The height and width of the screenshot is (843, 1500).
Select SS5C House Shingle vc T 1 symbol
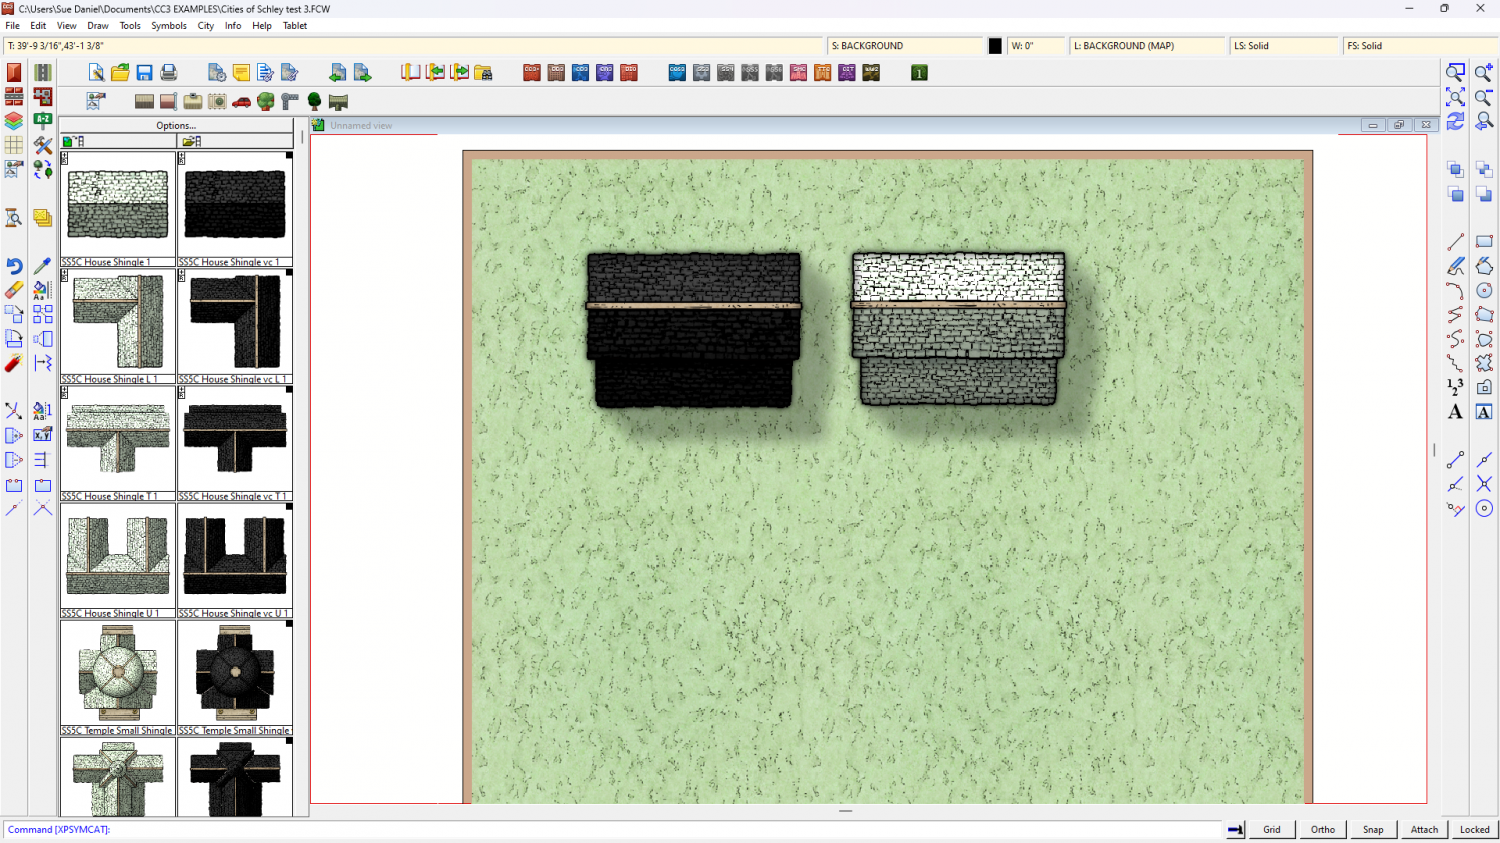click(235, 443)
